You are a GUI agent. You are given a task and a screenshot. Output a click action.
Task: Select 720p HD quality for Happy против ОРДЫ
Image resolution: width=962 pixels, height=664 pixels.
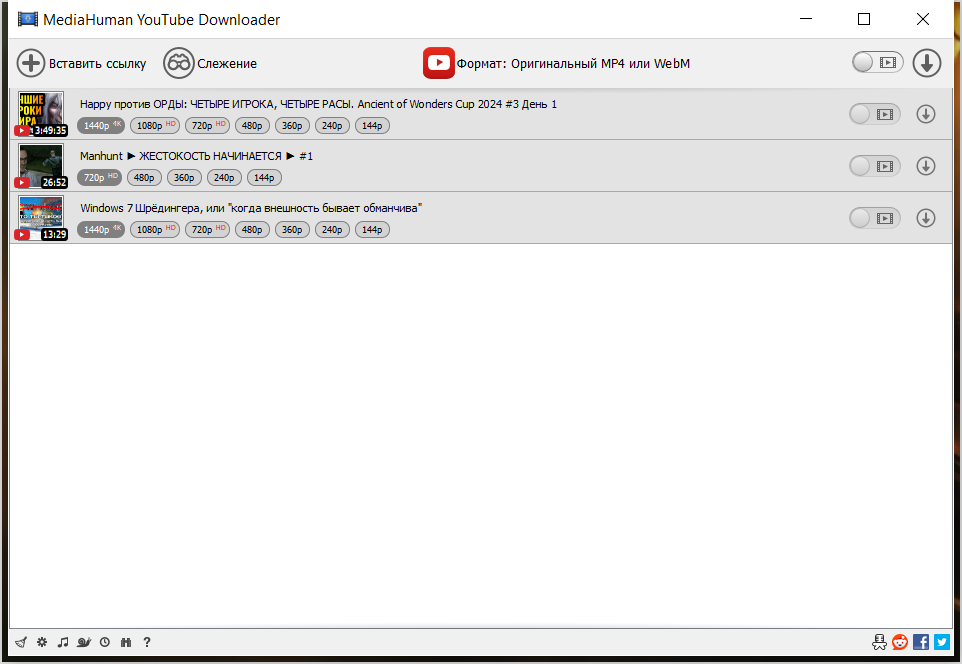pyautogui.click(x=207, y=125)
